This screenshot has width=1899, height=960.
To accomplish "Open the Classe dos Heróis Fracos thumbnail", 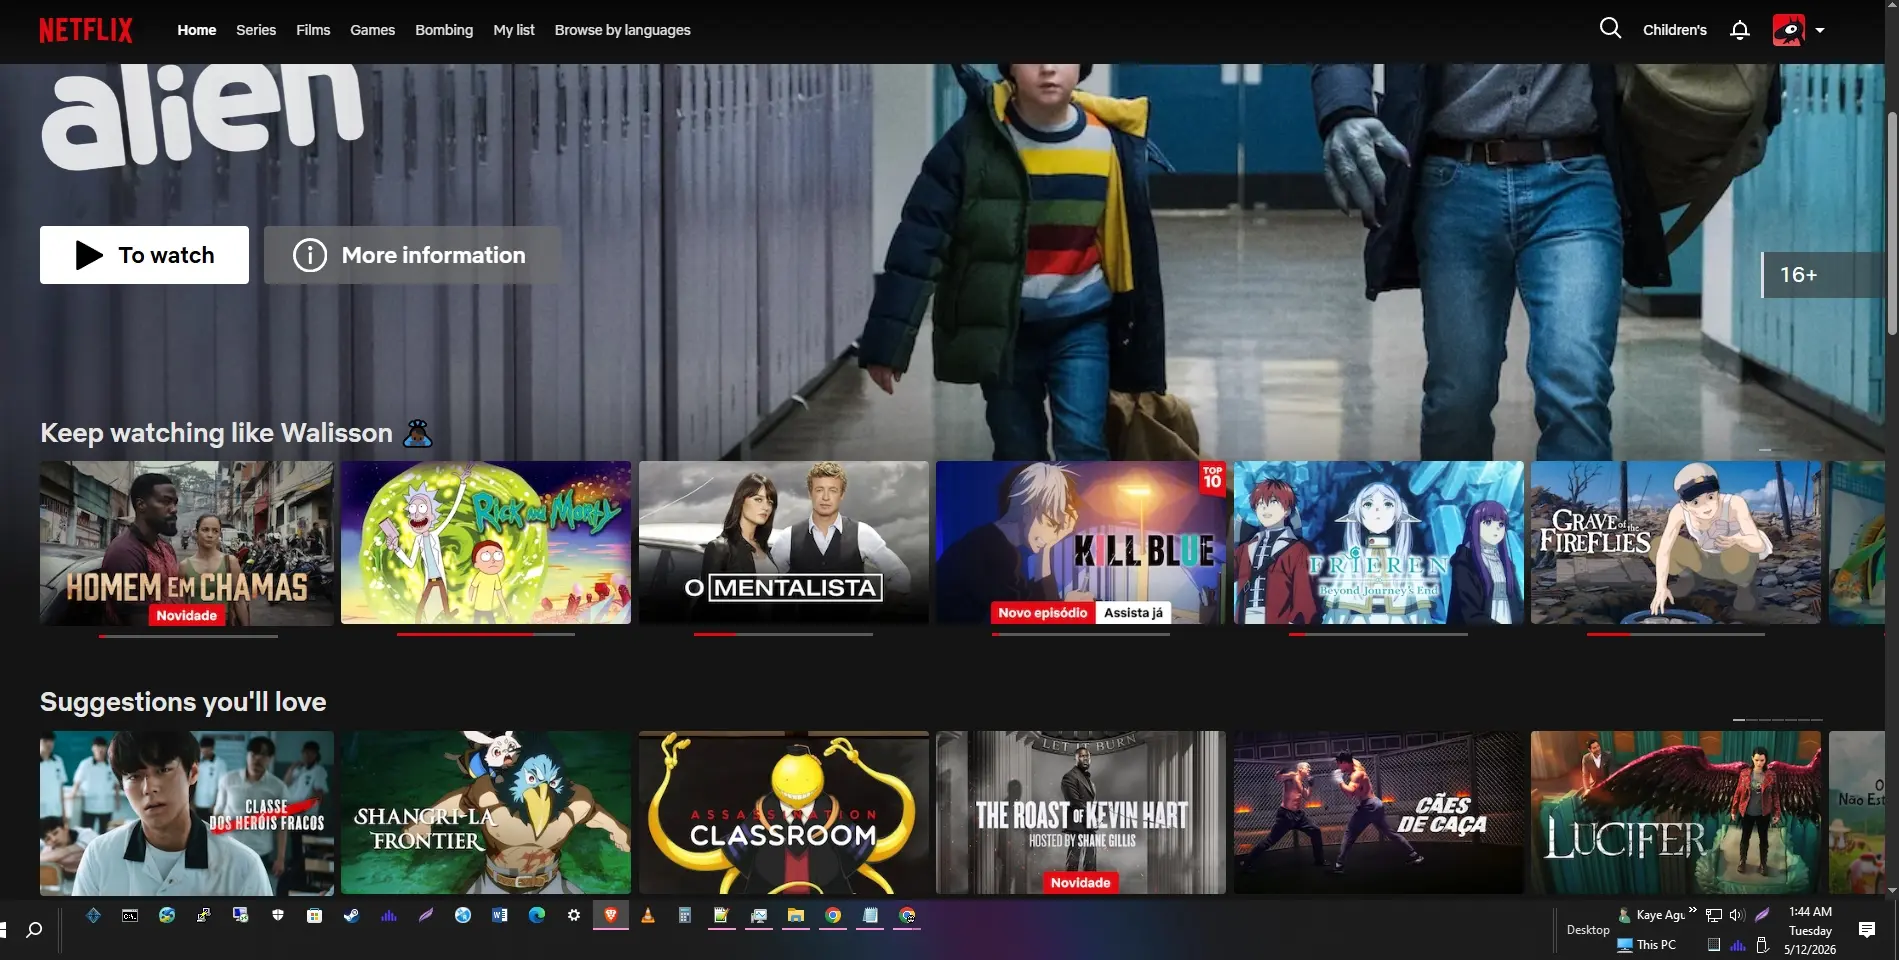I will click(x=187, y=813).
